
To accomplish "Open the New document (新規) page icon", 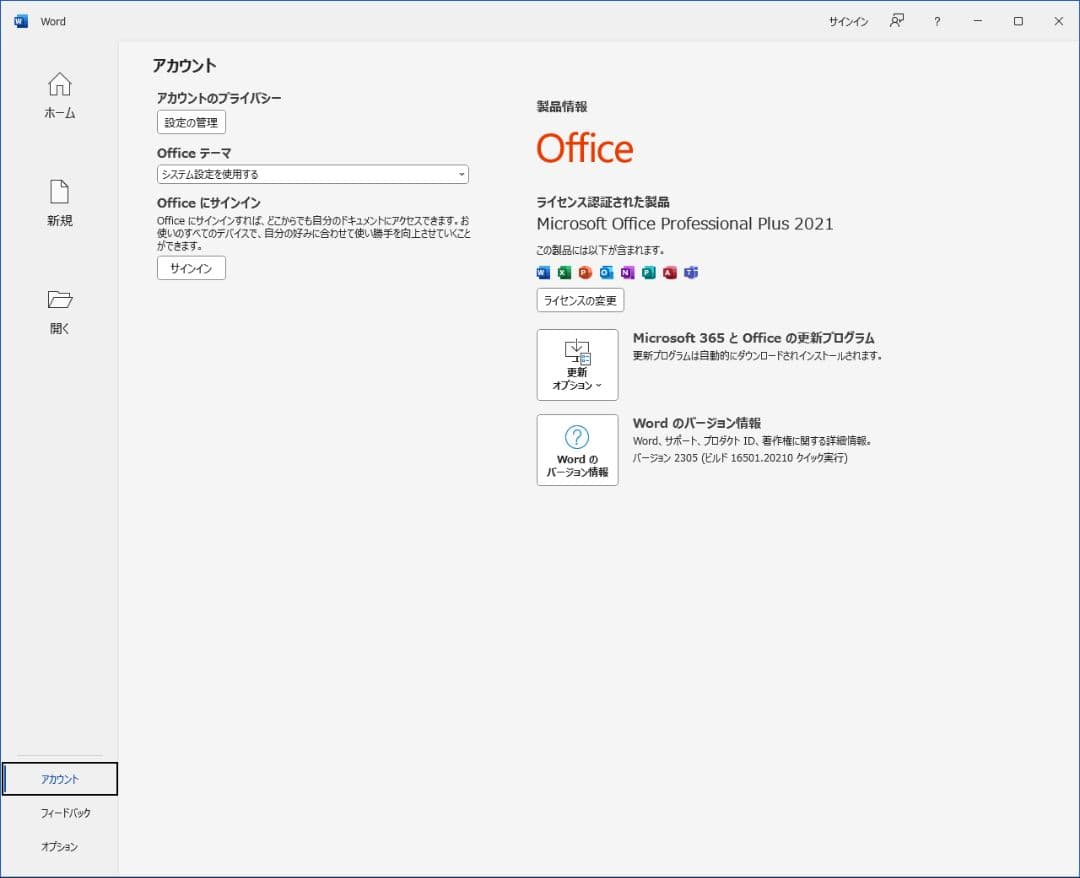I will tap(60, 192).
